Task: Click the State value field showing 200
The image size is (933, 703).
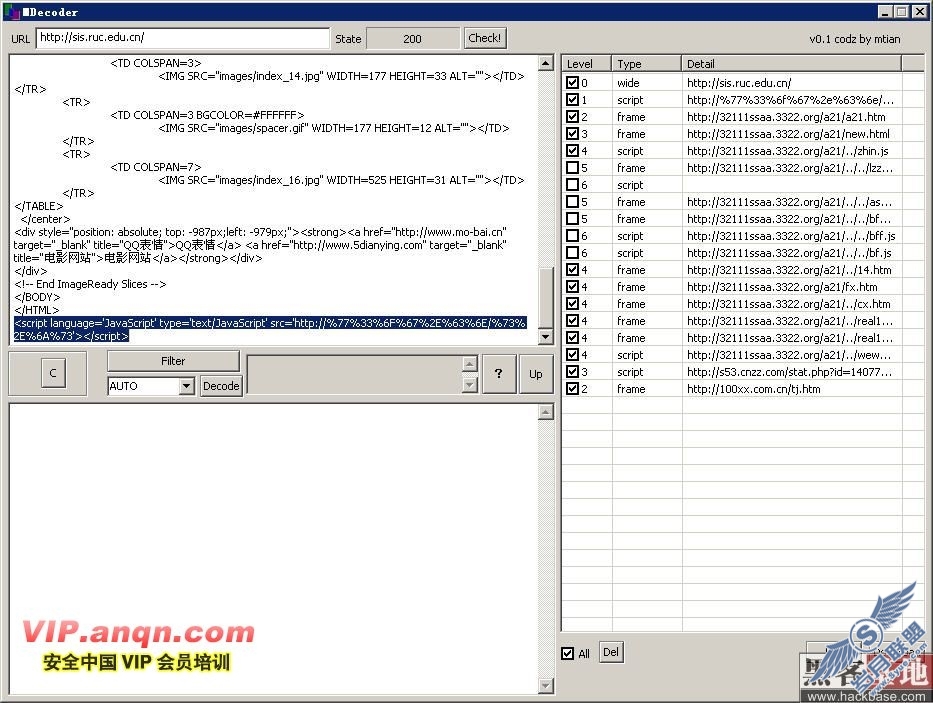Action: coord(412,39)
